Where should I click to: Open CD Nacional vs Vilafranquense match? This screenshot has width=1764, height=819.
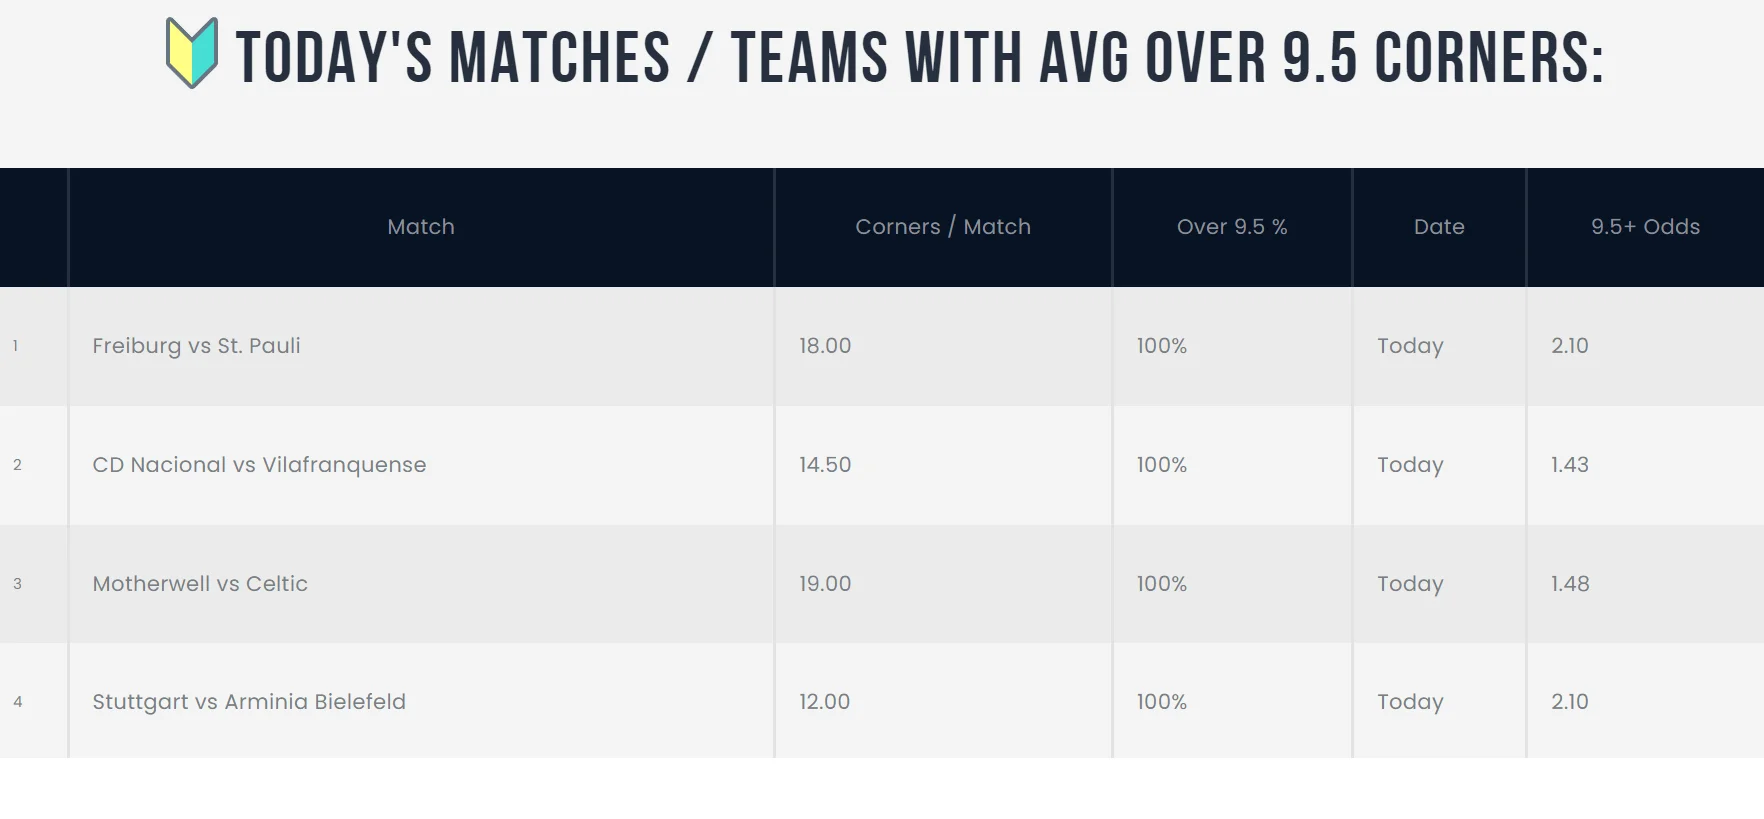click(259, 465)
